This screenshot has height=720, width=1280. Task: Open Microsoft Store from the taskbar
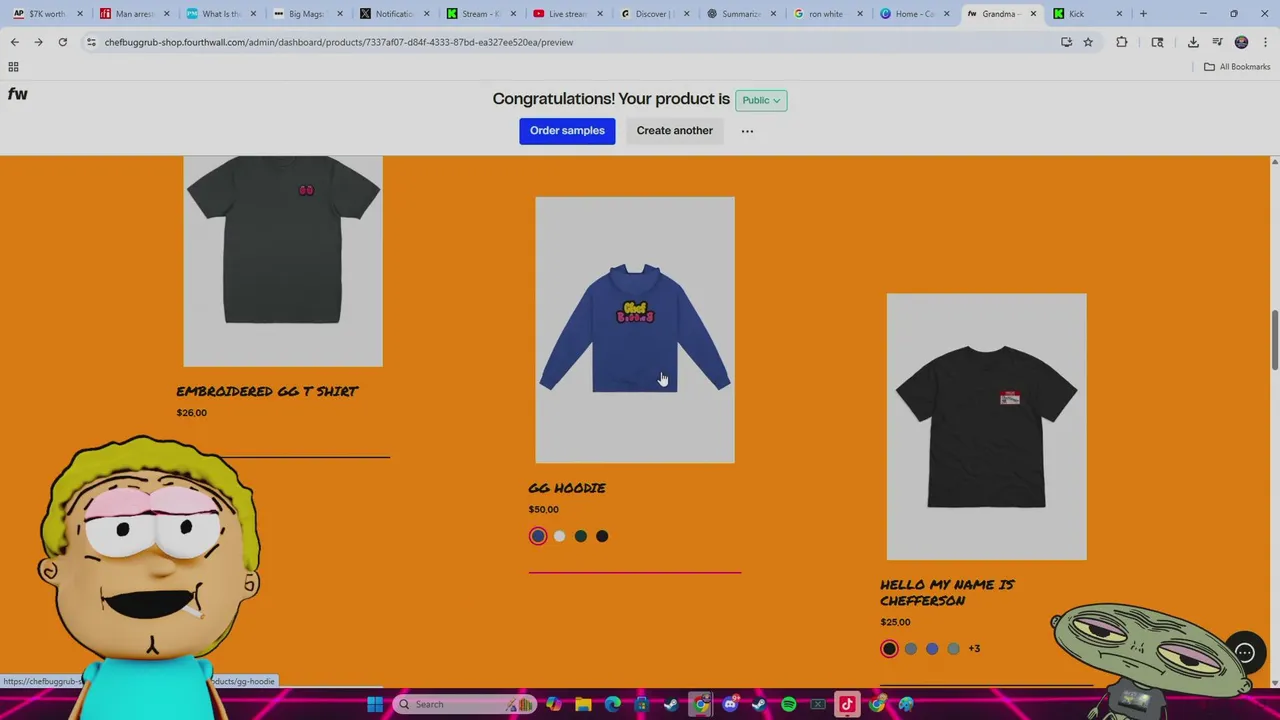[641, 704]
